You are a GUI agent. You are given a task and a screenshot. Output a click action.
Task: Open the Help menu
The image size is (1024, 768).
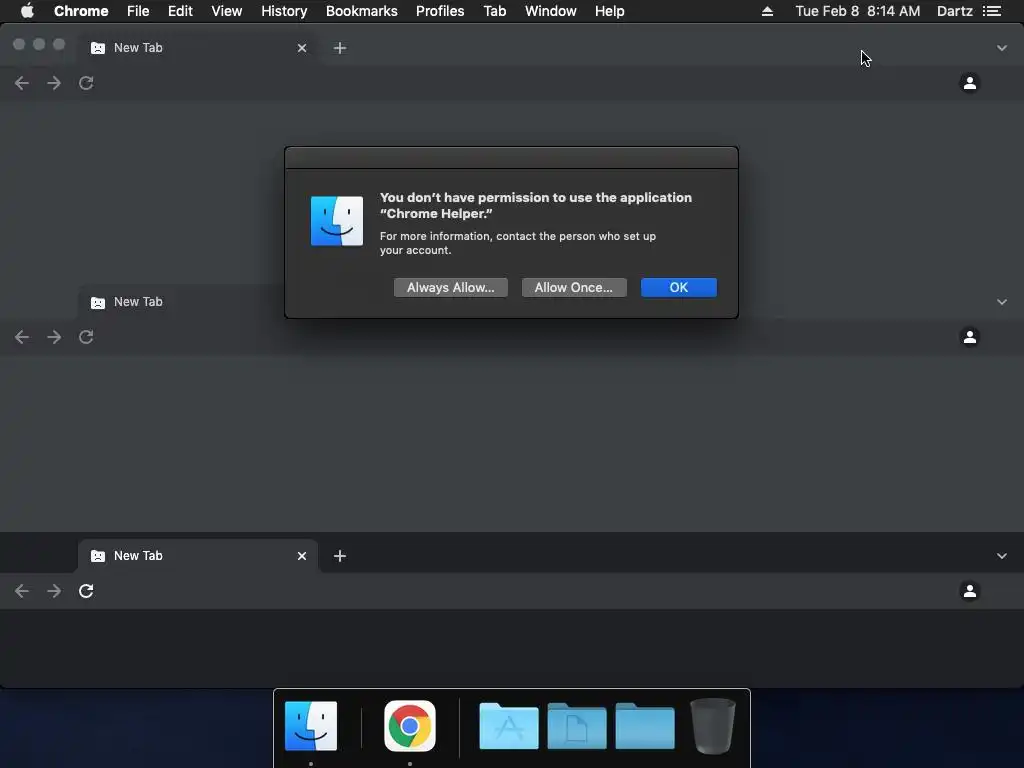coord(609,11)
